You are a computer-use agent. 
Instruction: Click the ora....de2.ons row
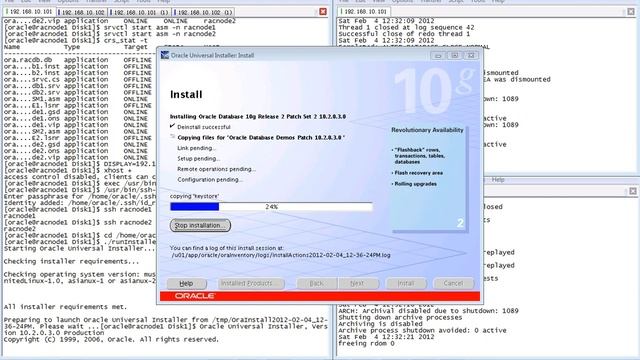point(78,151)
